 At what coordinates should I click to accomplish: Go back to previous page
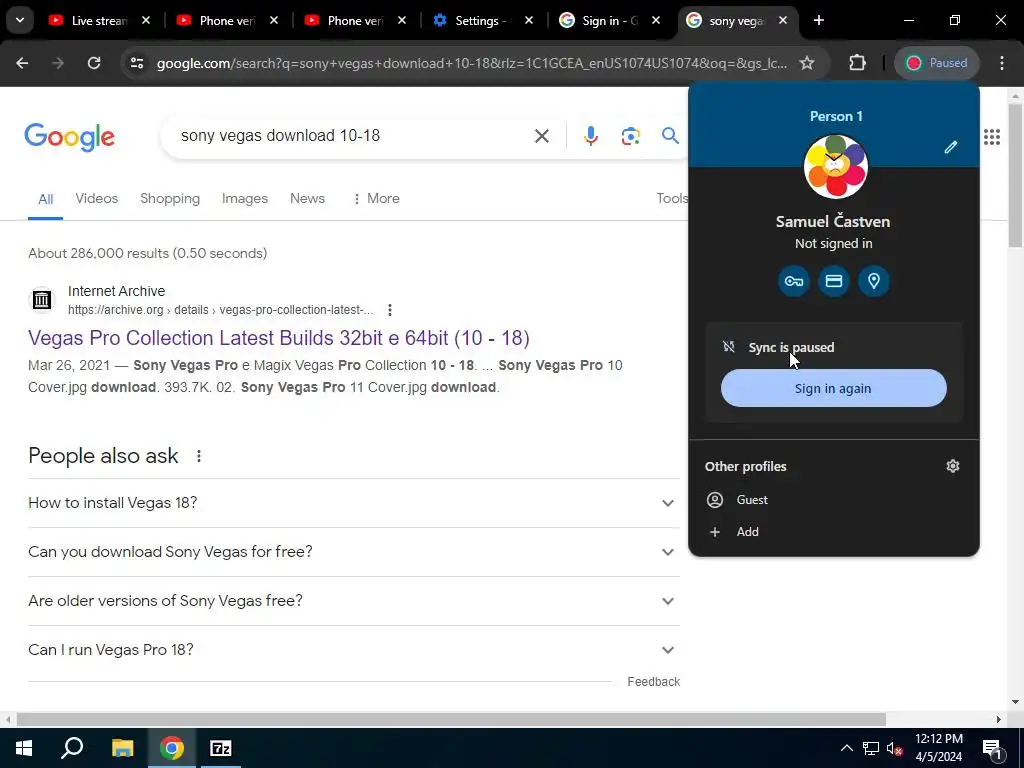coord(22,63)
